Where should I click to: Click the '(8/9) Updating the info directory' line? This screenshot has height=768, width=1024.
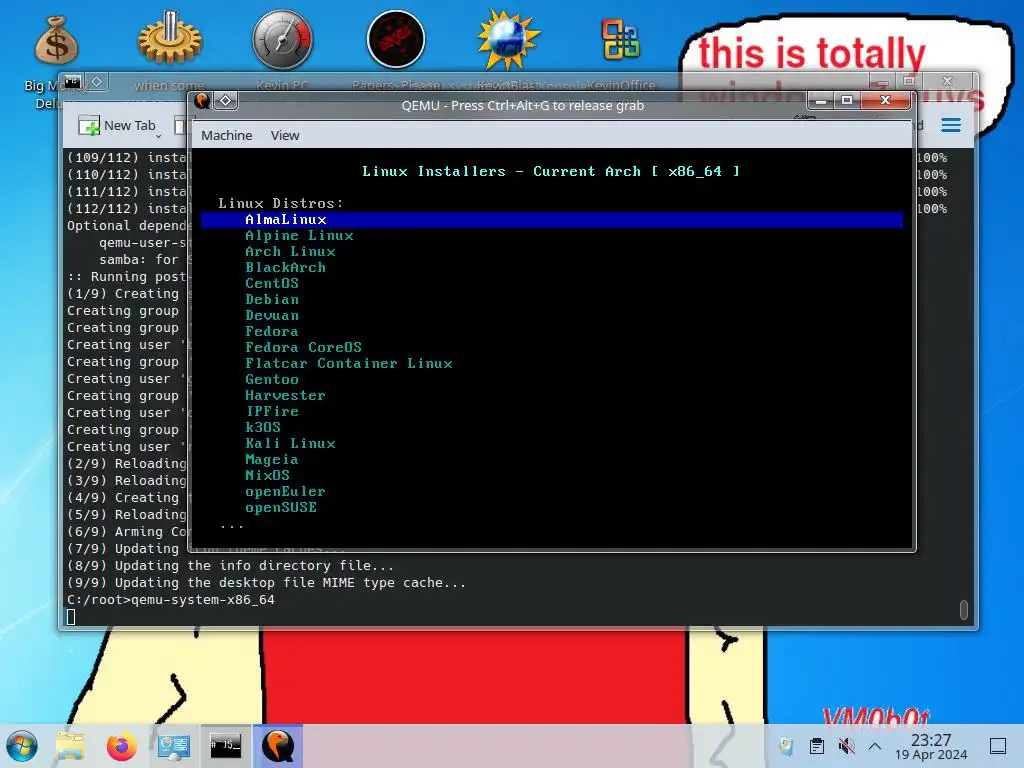pos(231,566)
